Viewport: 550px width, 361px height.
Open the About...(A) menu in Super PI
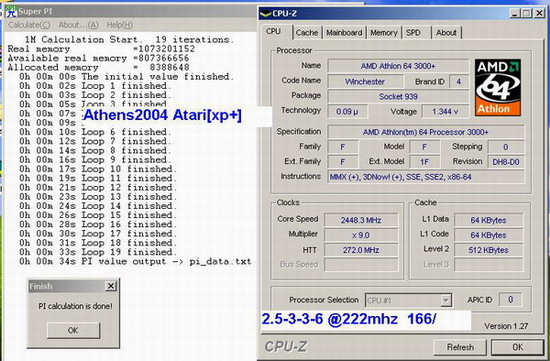click(x=78, y=25)
